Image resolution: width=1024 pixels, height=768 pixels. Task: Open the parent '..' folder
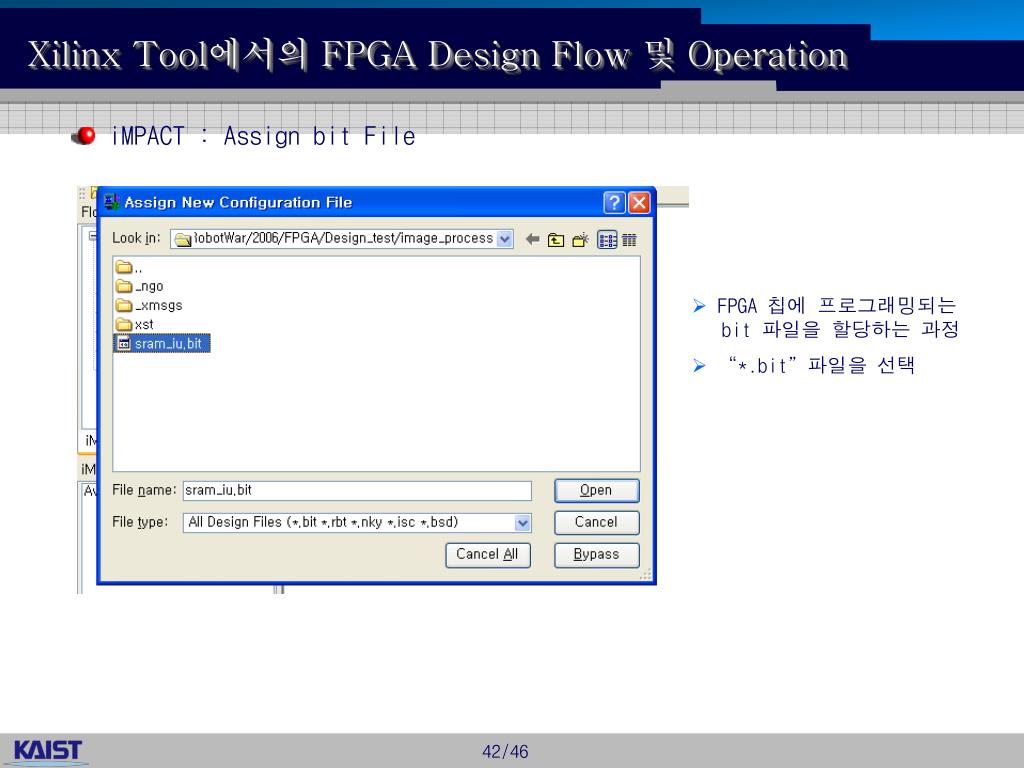pos(129,267)
